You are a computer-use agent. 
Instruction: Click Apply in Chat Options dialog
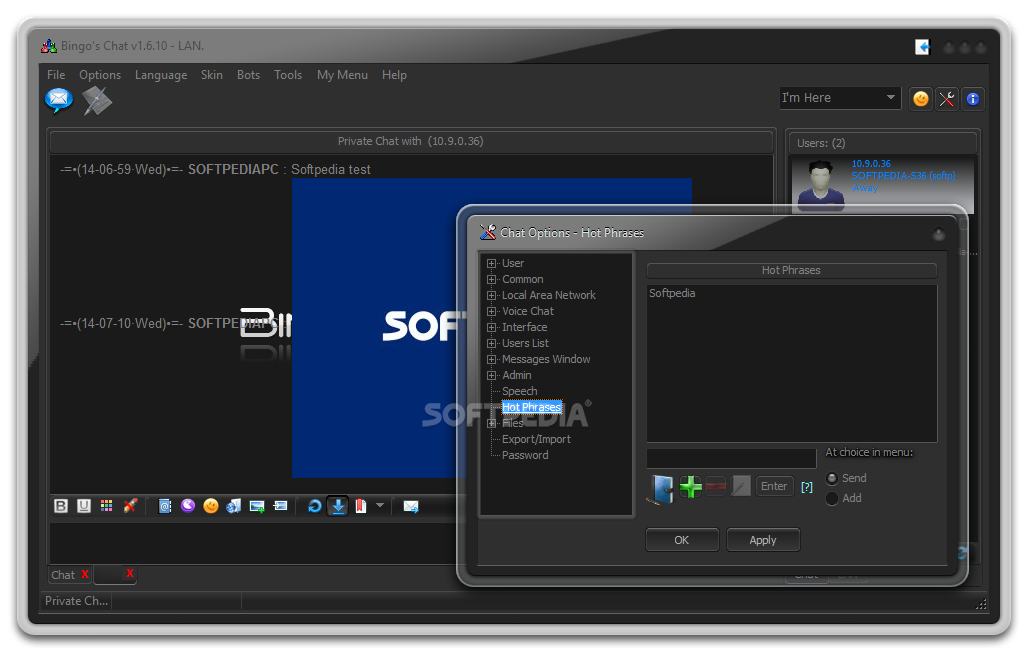[x=763, y=540]
